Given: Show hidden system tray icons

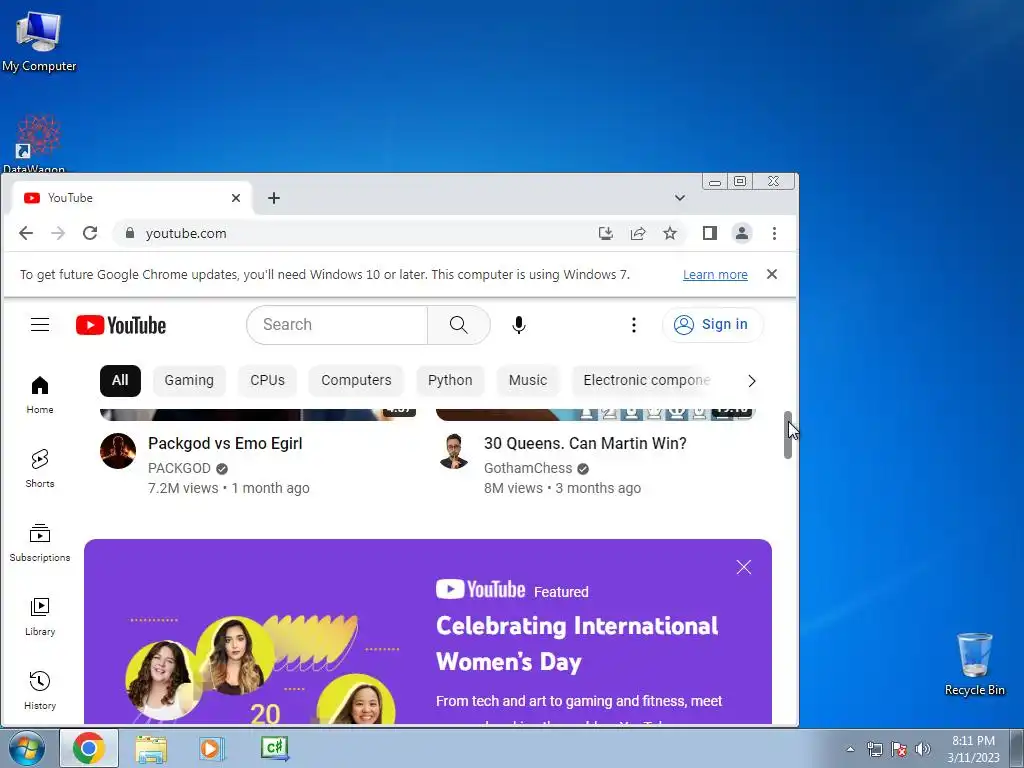Looking at the screenshot, I should [850, 749].
